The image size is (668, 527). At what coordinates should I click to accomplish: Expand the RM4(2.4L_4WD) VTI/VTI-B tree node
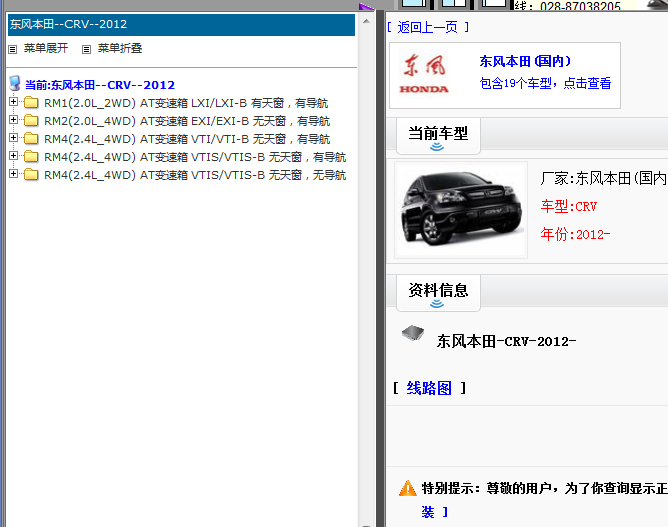click(13, 138)
